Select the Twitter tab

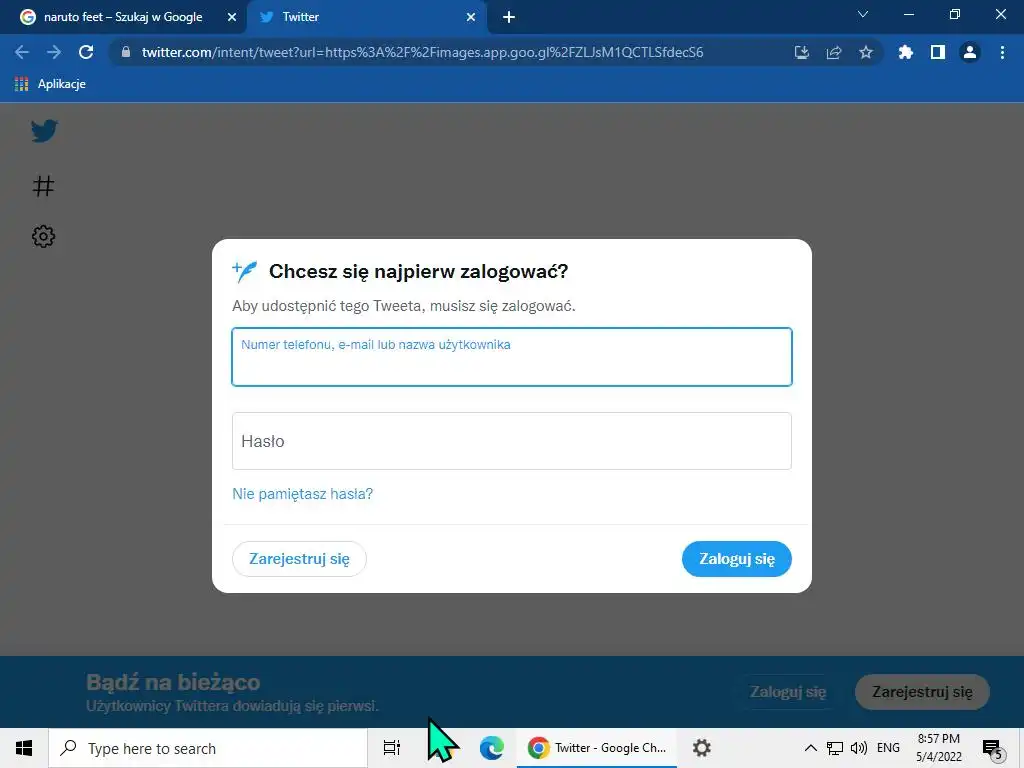pos(366,17)
